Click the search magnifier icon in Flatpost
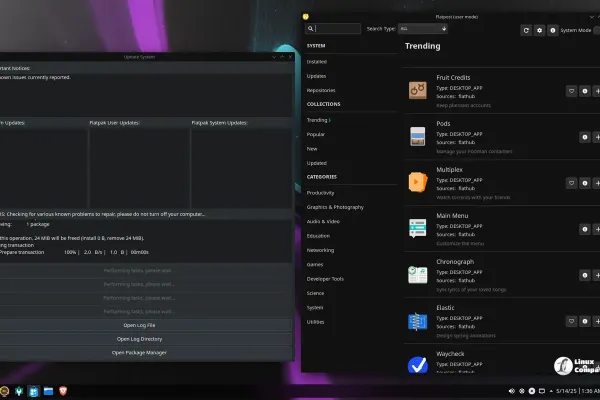Screen dimensions: 600x400 [x=311, y=28]
